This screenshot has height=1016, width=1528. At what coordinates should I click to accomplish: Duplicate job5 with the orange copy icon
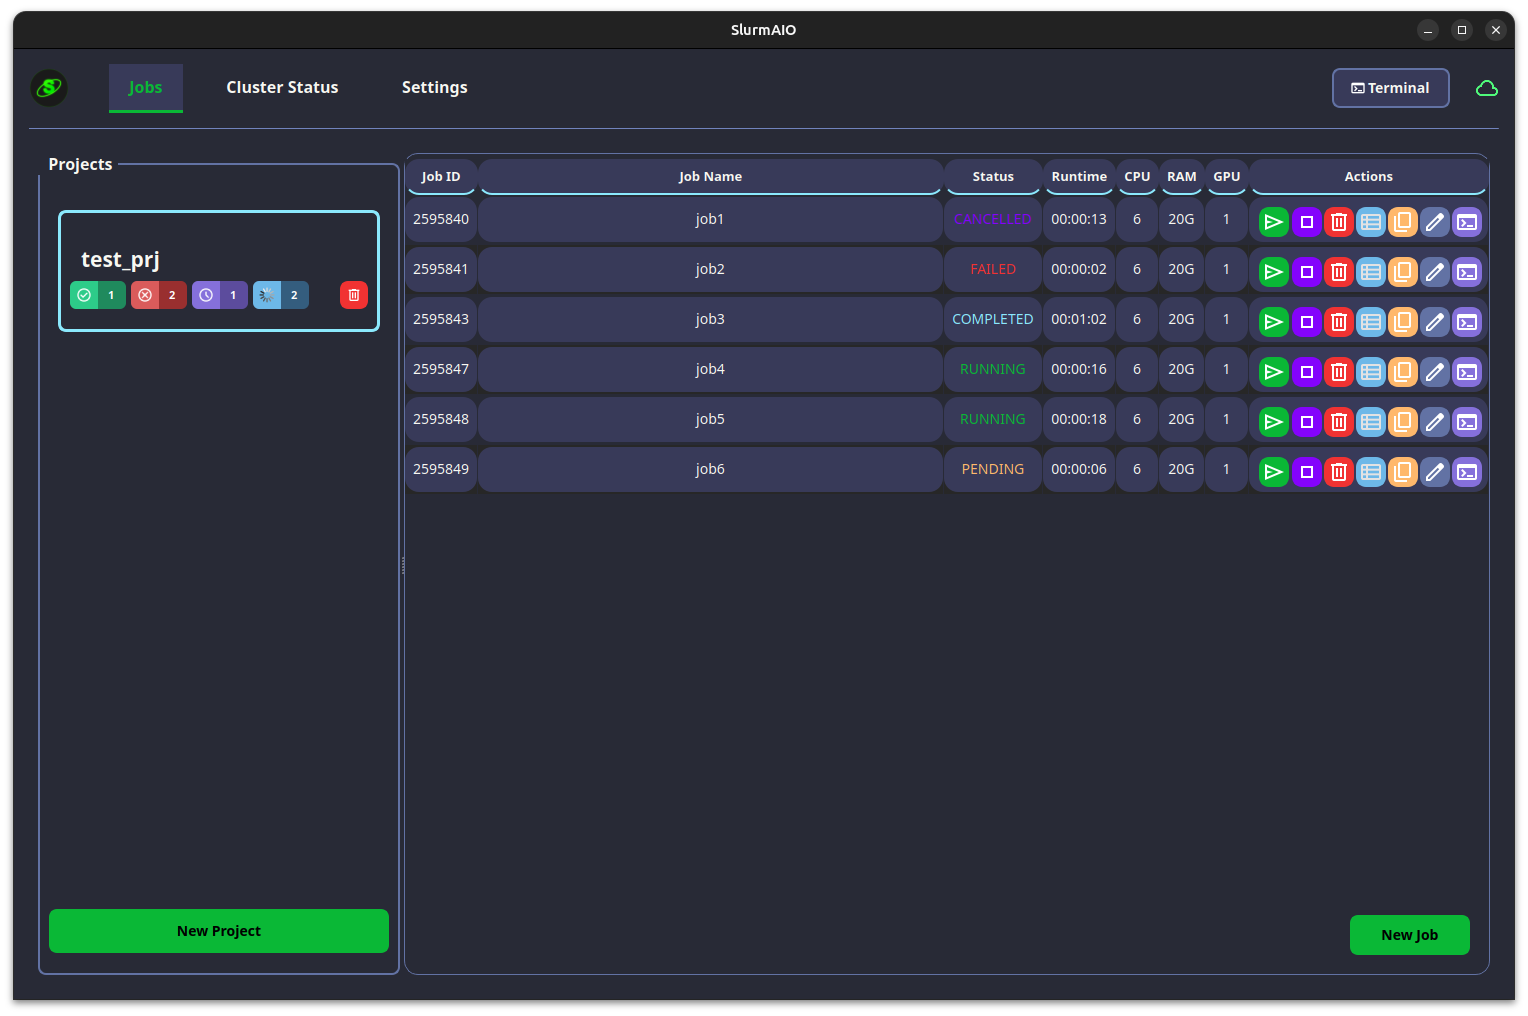click(x=1403, y=422)
